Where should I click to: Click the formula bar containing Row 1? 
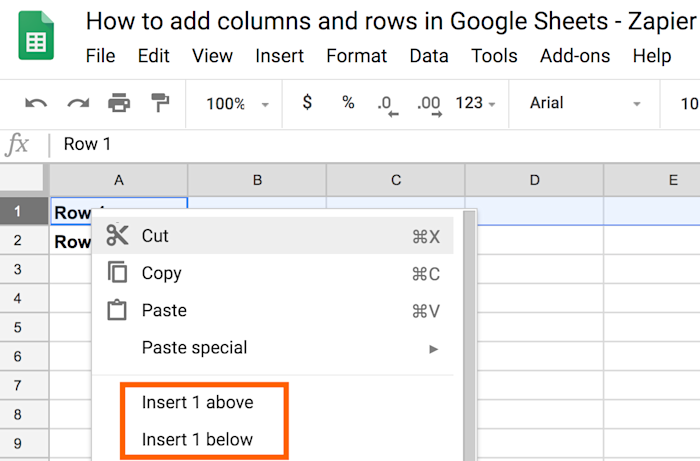click(x=375, y=144)
